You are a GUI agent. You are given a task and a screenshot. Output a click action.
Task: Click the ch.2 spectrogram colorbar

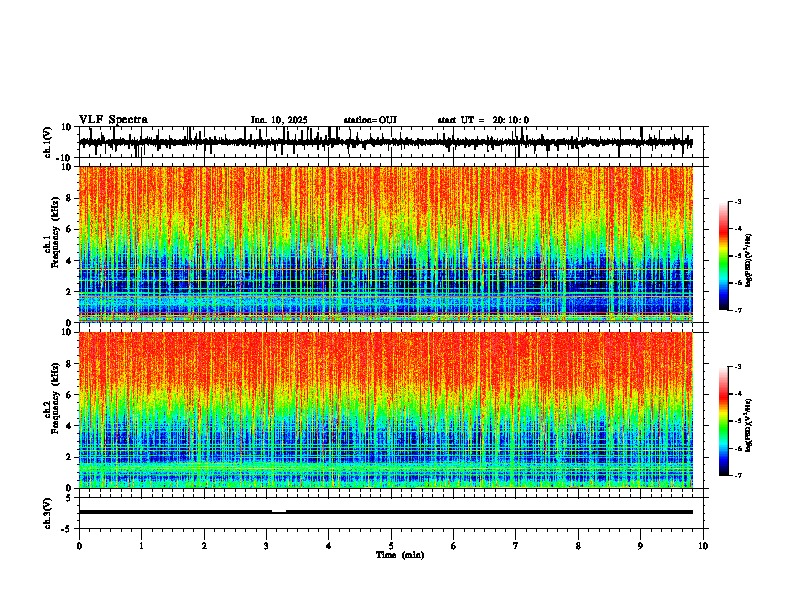pos(724,421)
